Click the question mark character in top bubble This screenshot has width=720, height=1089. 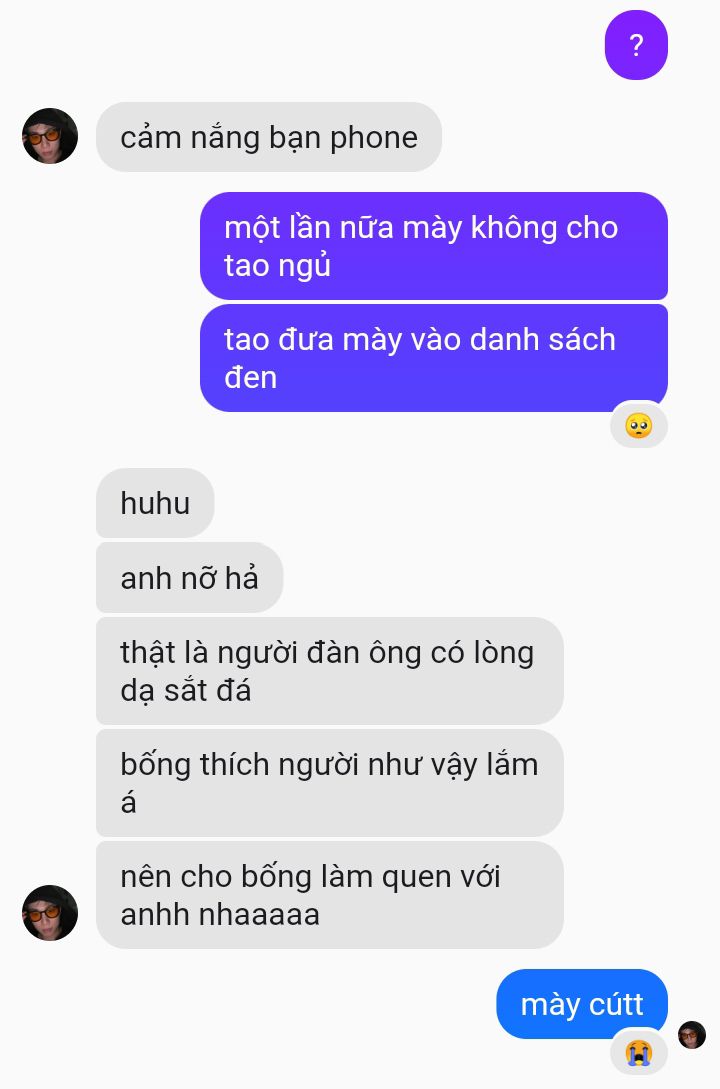pos(636,46)
